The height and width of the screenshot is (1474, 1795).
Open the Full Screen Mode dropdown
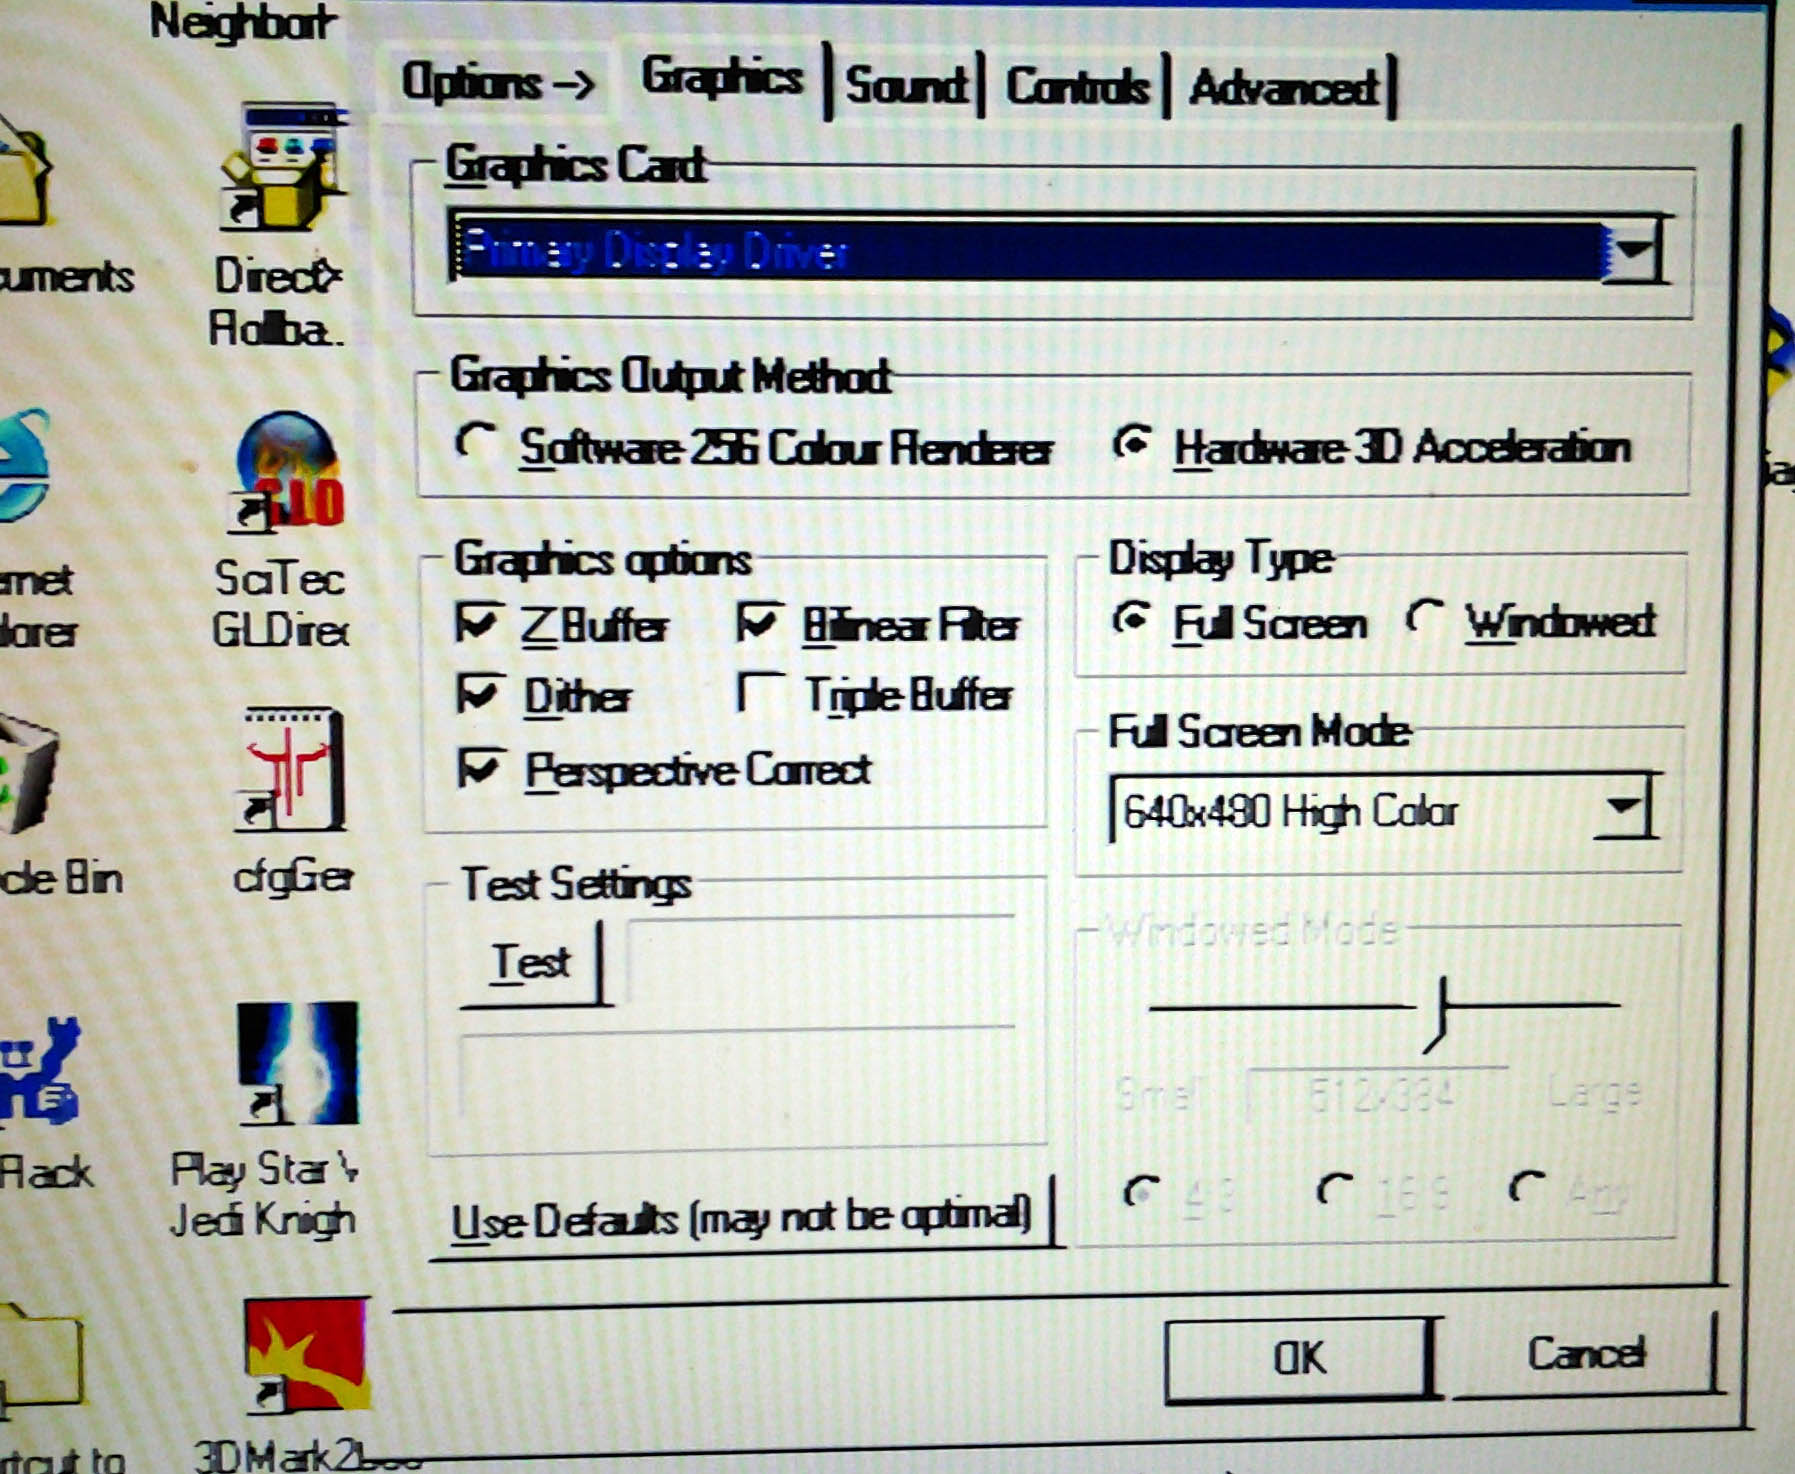(1624, 806)
